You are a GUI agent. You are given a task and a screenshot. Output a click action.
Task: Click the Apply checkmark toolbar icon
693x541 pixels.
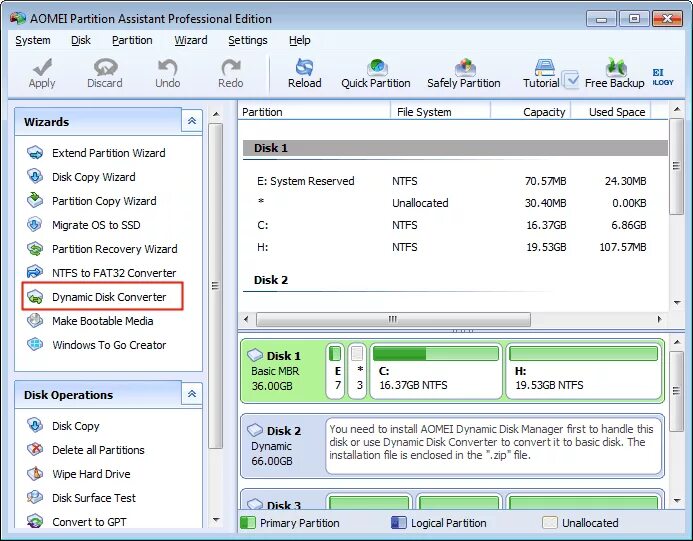42,67
